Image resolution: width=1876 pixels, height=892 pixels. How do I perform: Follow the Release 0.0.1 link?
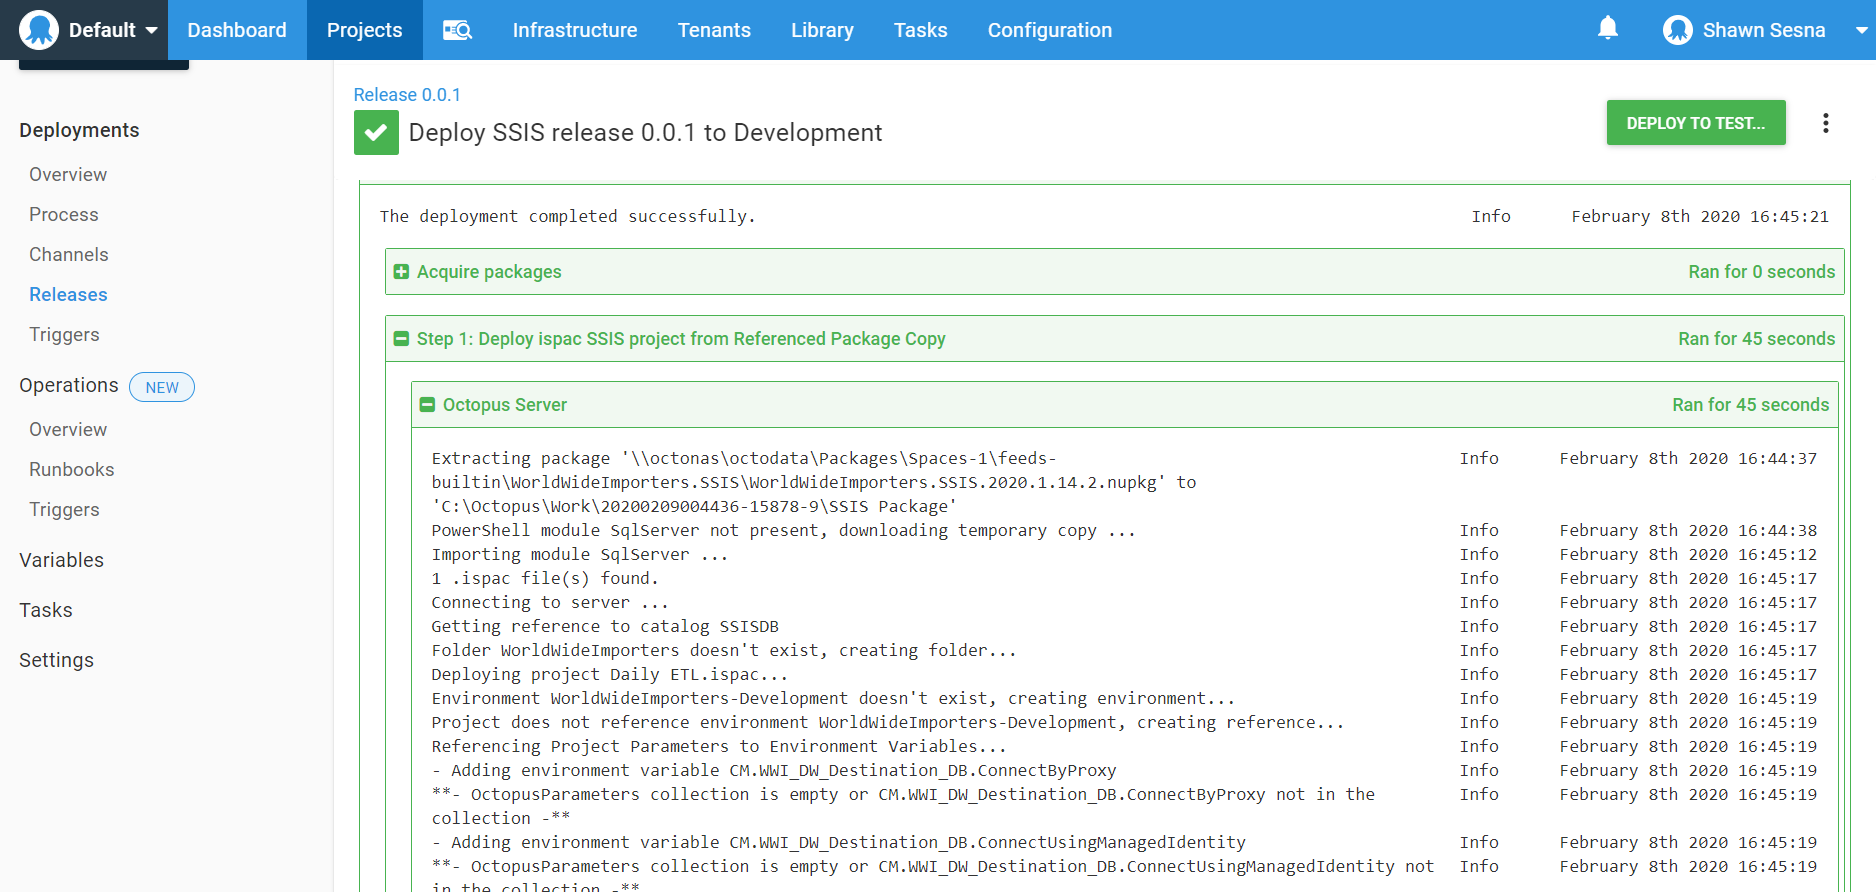407,95
